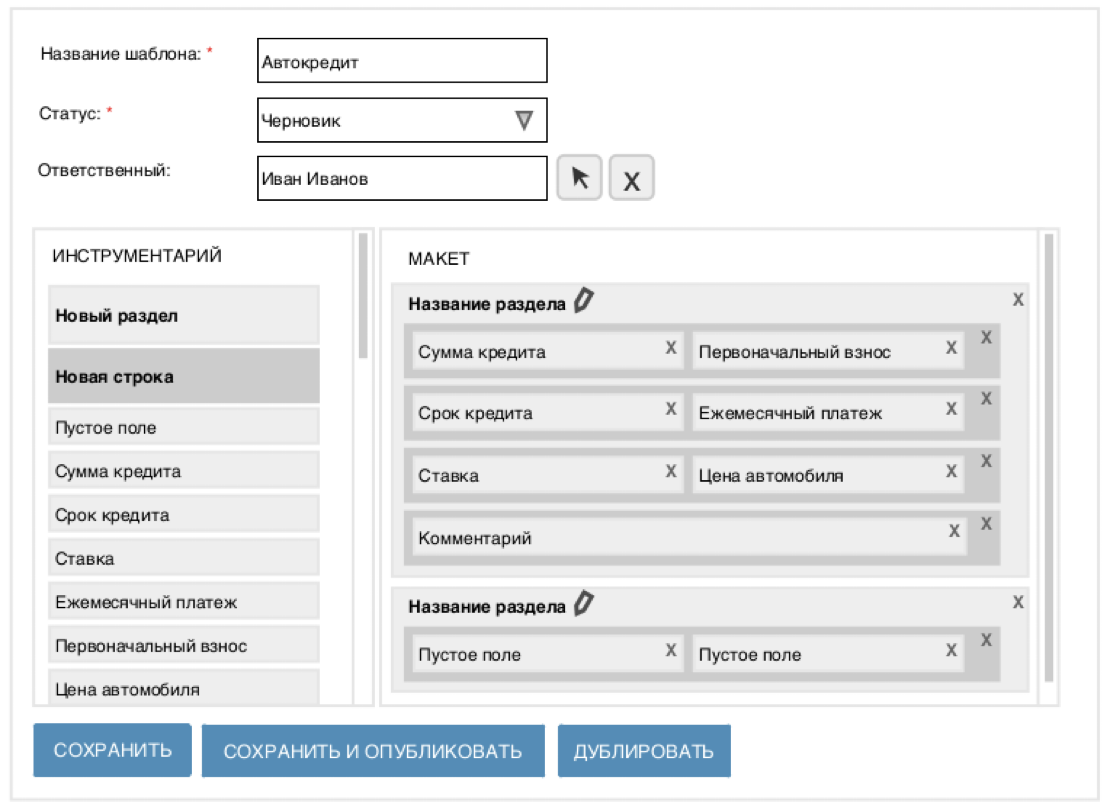Click the Название шаблона input with Автокредит
This screenshot has height=812, width=1110.
pos(400,60)
